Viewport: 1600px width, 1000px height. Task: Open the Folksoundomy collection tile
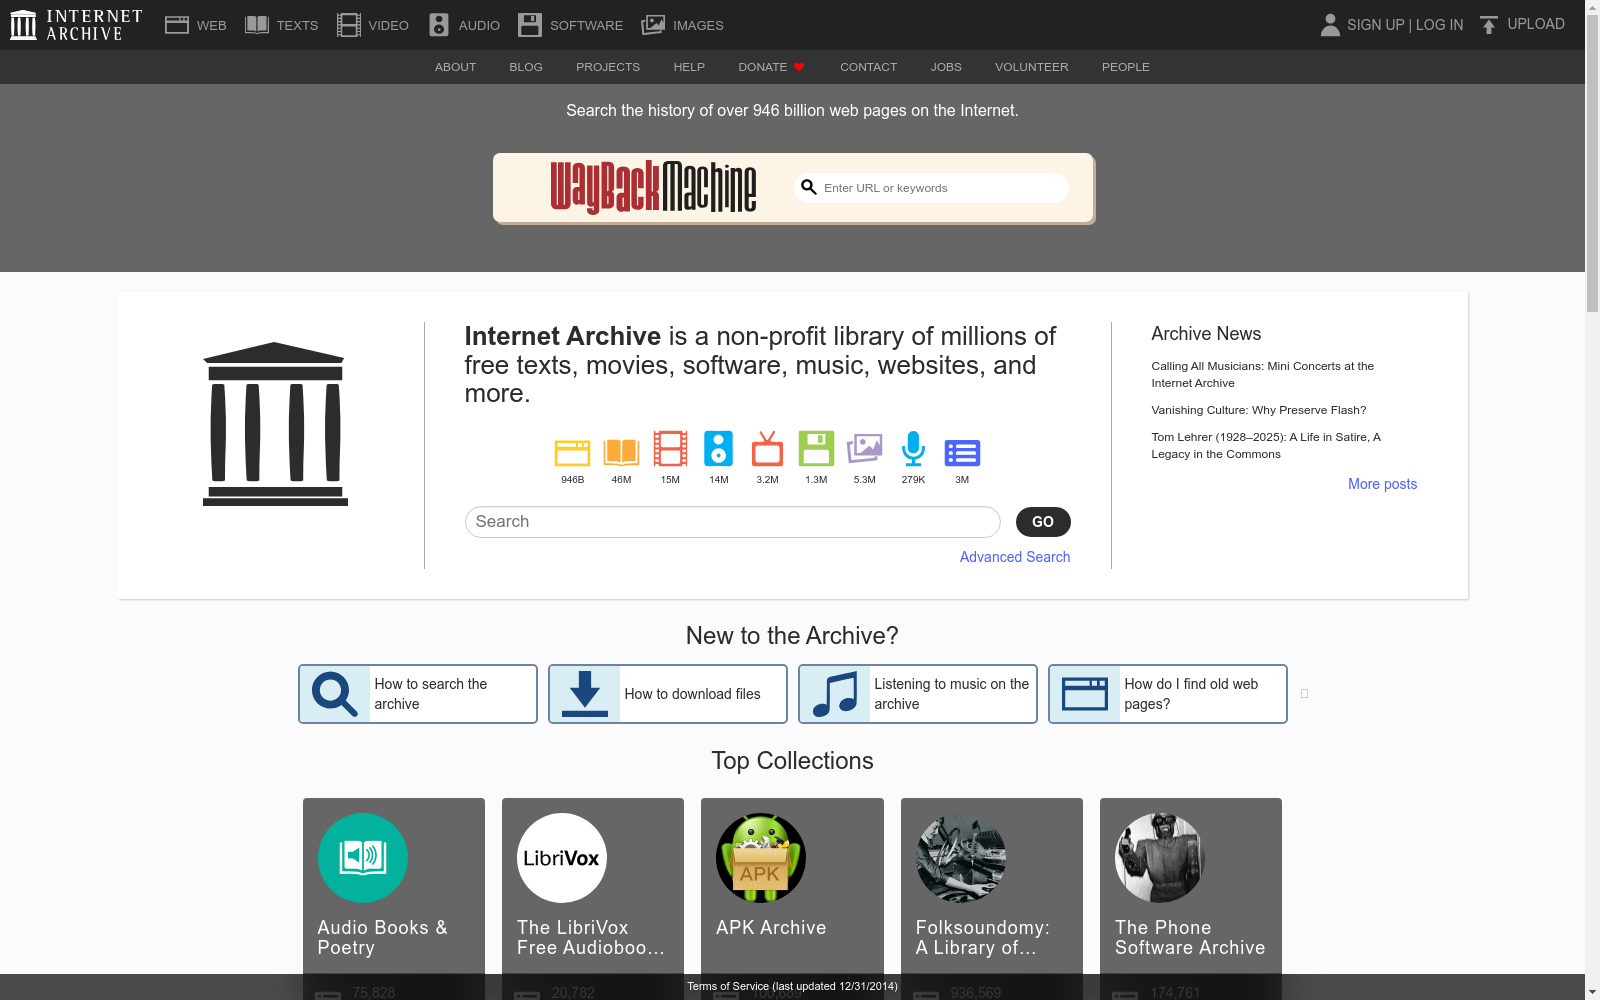(992, 899)
